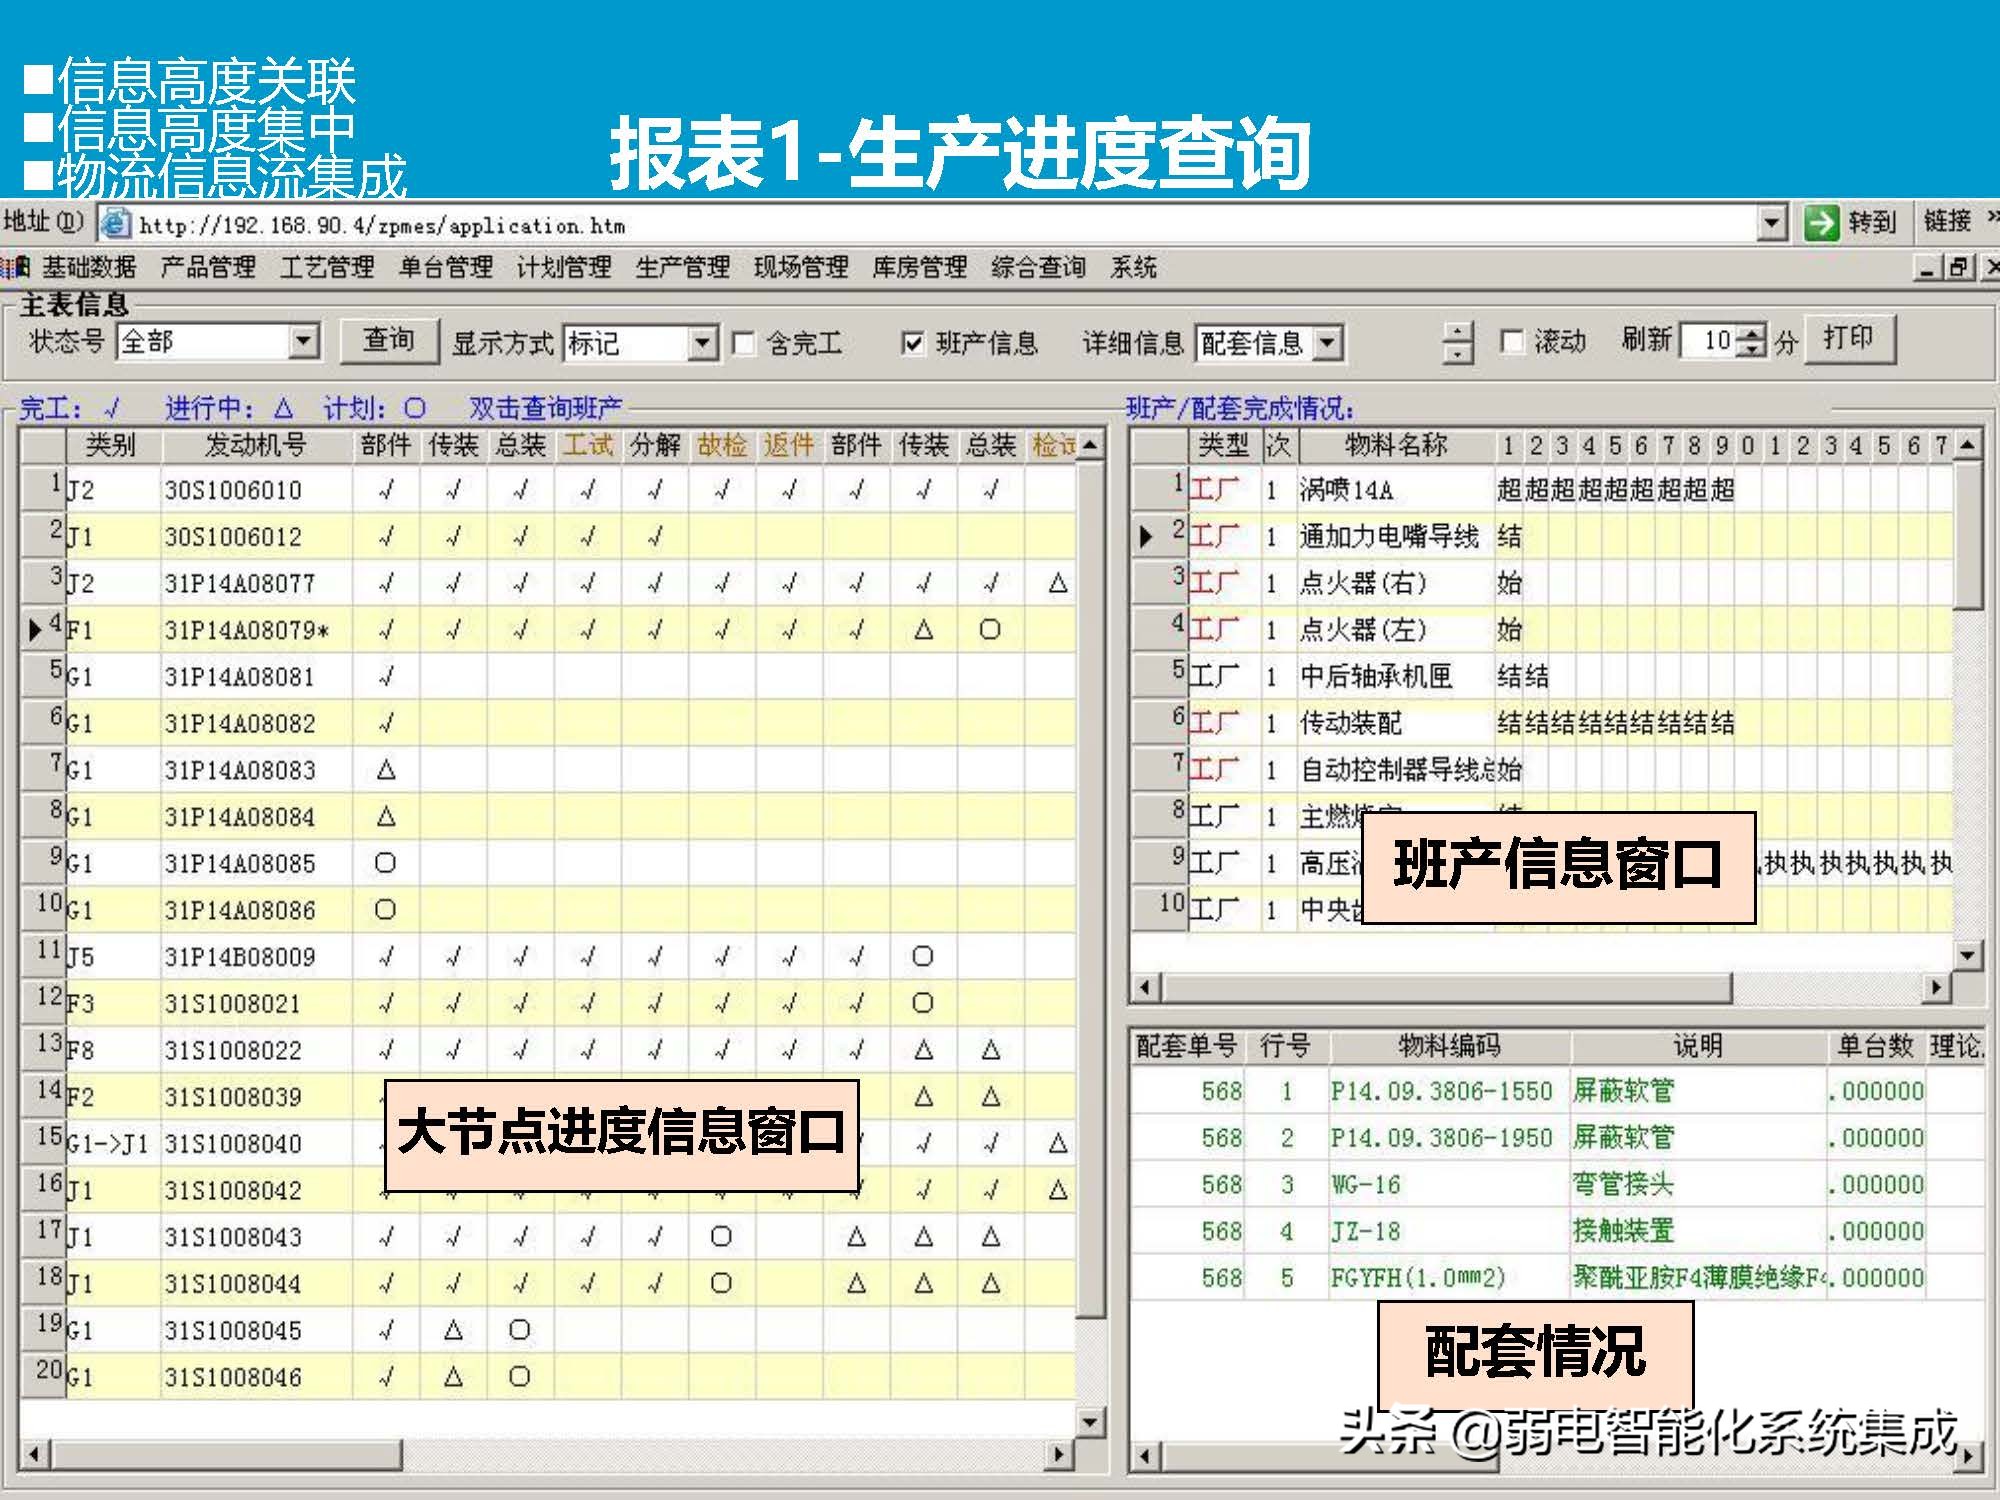The width and height of the screenshot is (2000, 1500).
Task: Select engine row 31P14A08077
Action: pos(548,583)
